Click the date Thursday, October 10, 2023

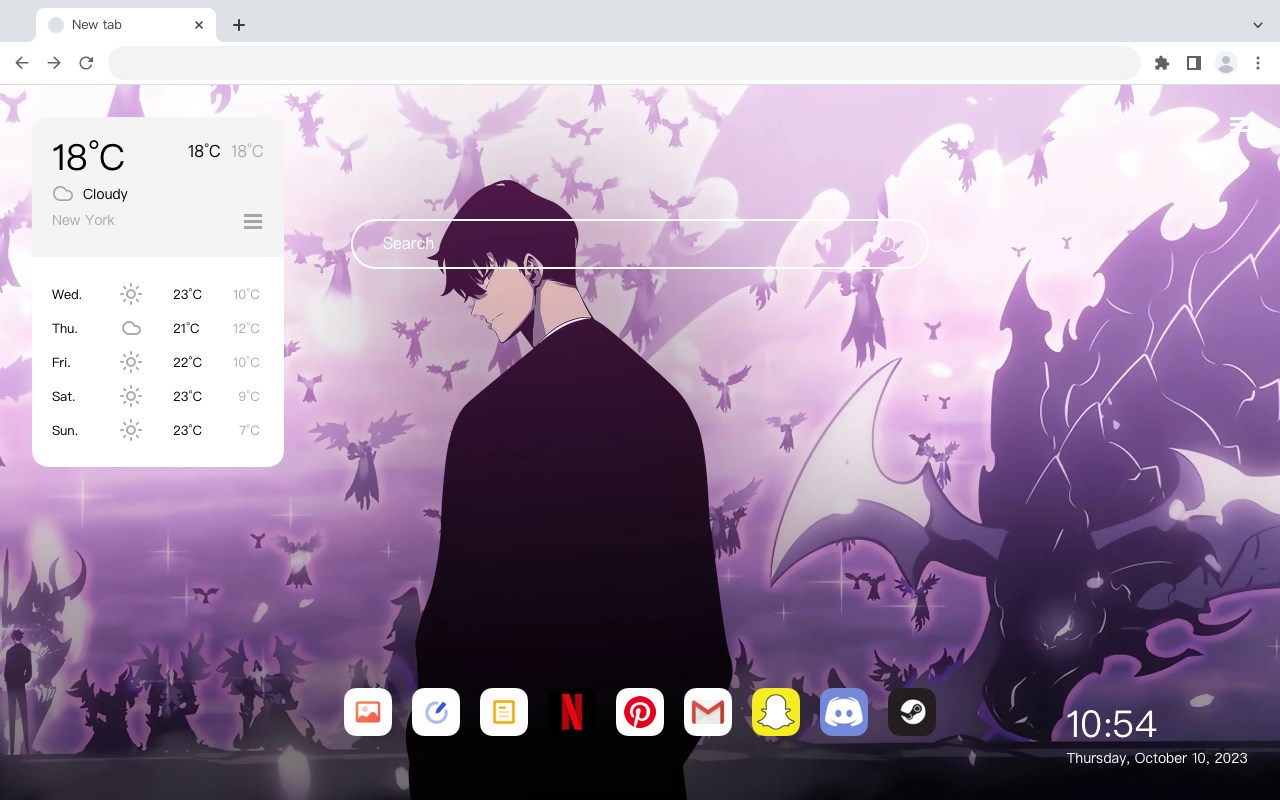(1157, 758)
